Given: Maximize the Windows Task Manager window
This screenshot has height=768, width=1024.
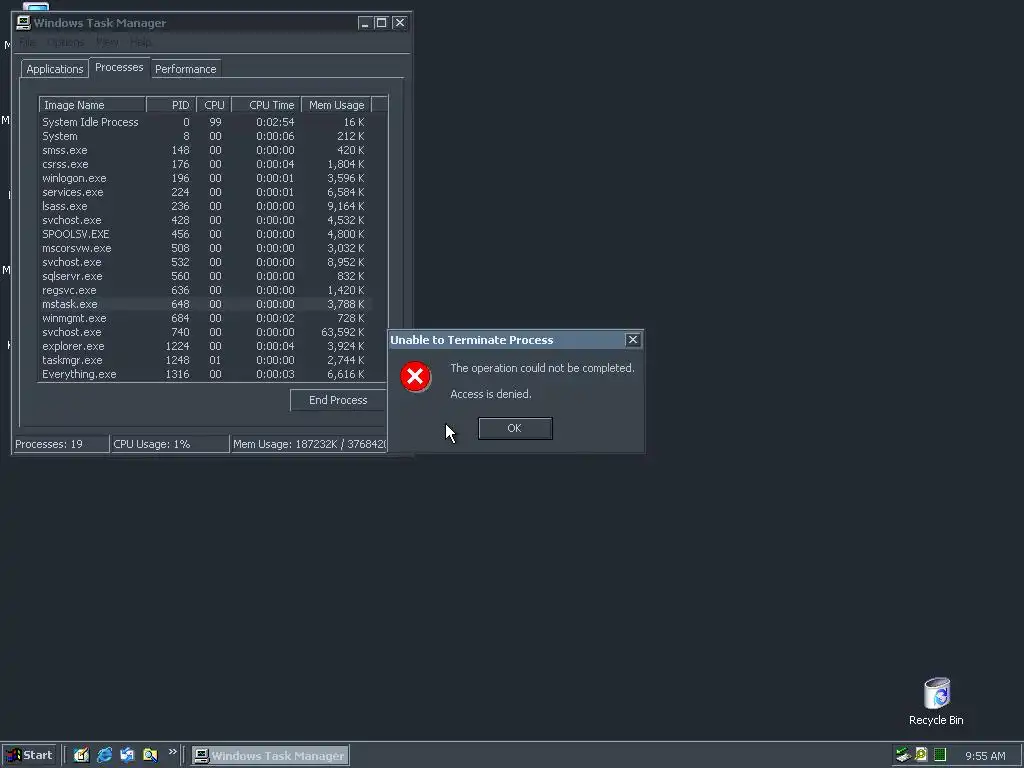Looking at the screenshot, I should click(x=381, y=23).
